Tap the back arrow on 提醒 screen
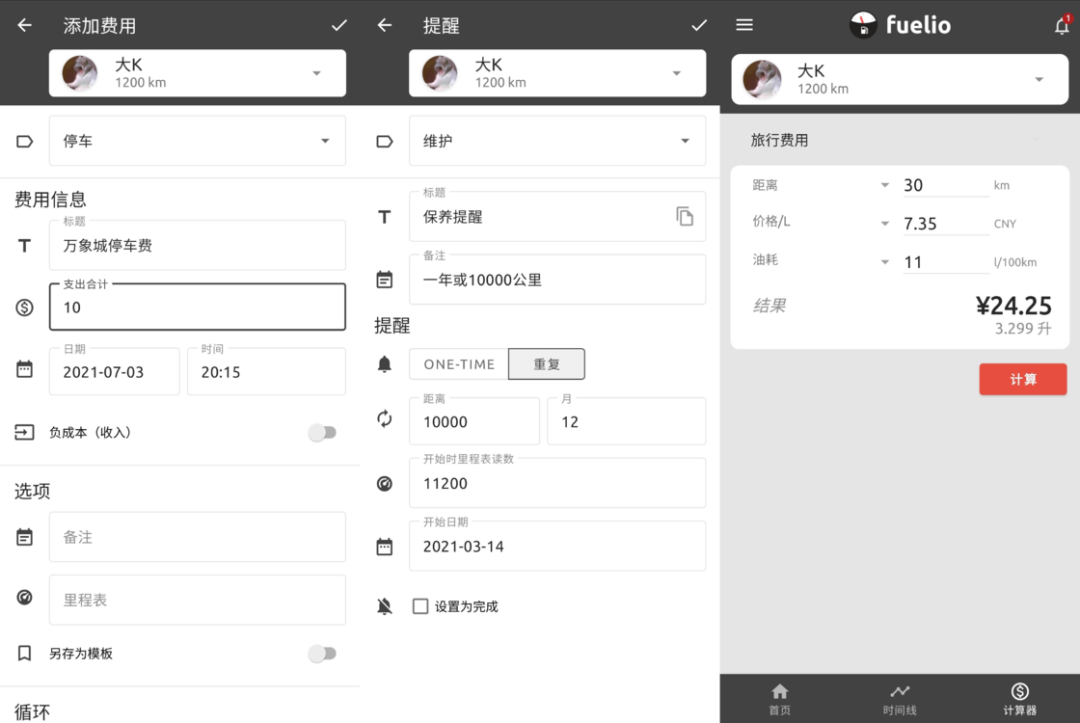Viewport: 1080px width, 723px height. 384,26
